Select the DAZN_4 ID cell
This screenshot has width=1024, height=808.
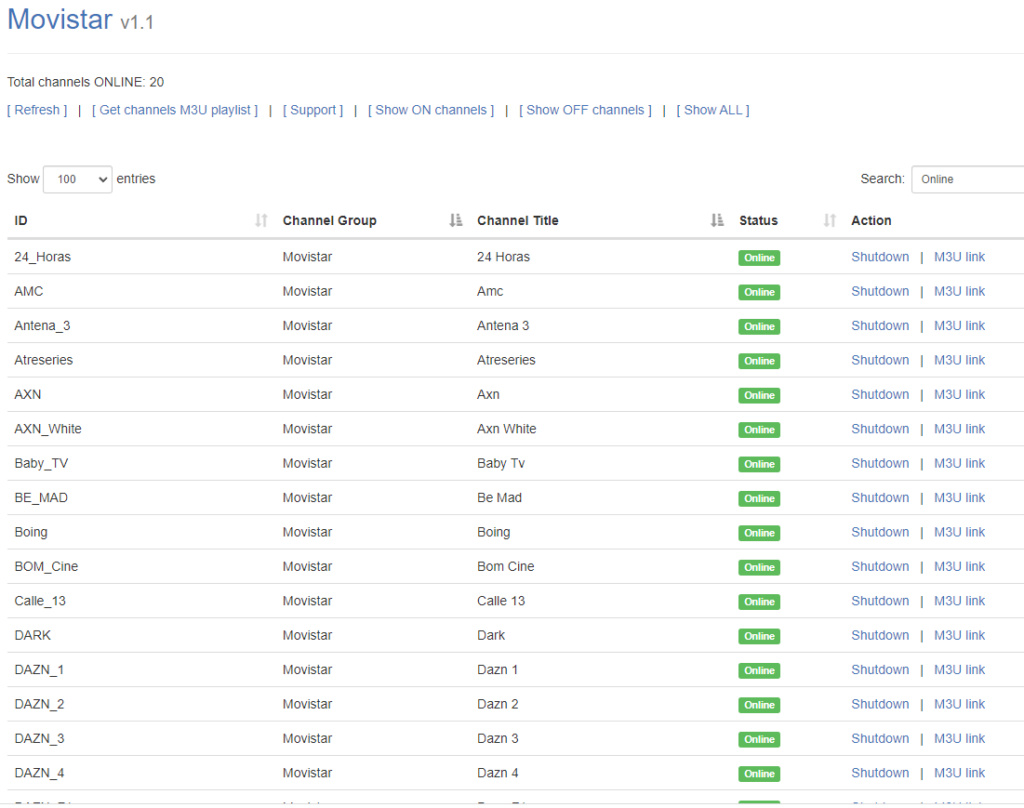(x=39, y=773)
